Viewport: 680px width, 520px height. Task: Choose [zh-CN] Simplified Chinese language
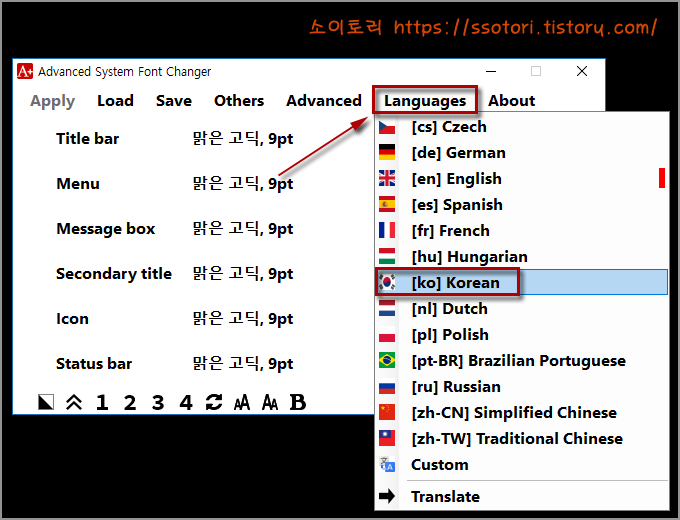[522, 413]
